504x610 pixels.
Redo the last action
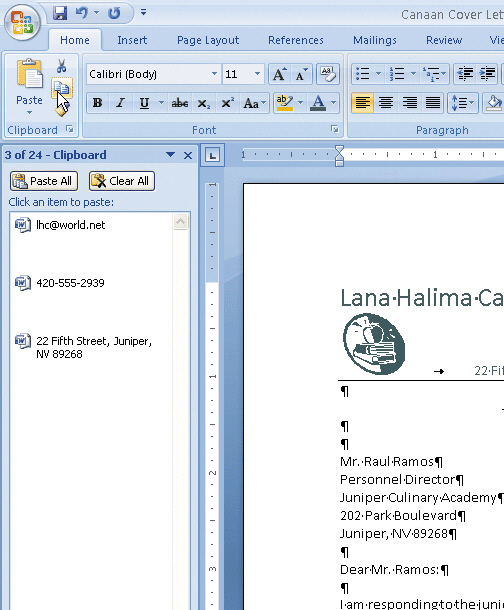(x=114, y=13)
